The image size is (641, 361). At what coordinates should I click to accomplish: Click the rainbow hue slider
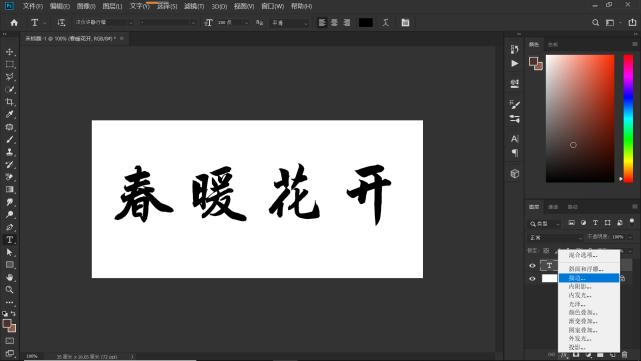click(x=628, y=119)
